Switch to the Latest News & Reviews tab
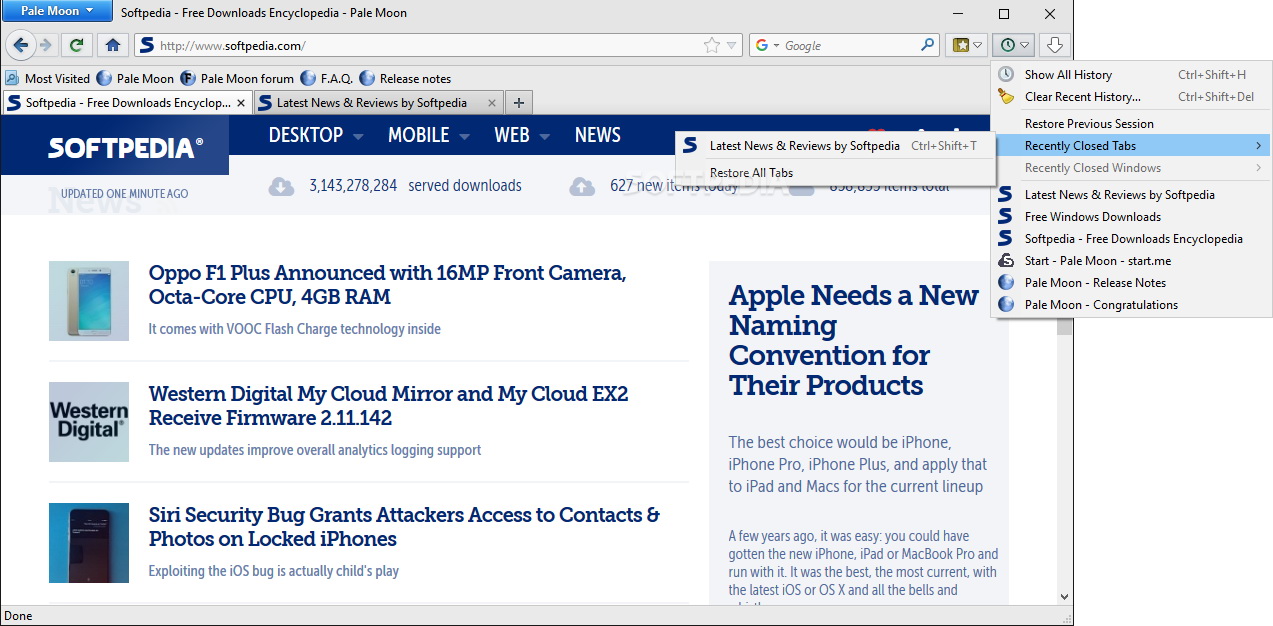Screen dimensions: 1273x626 (x=377, y=102)
